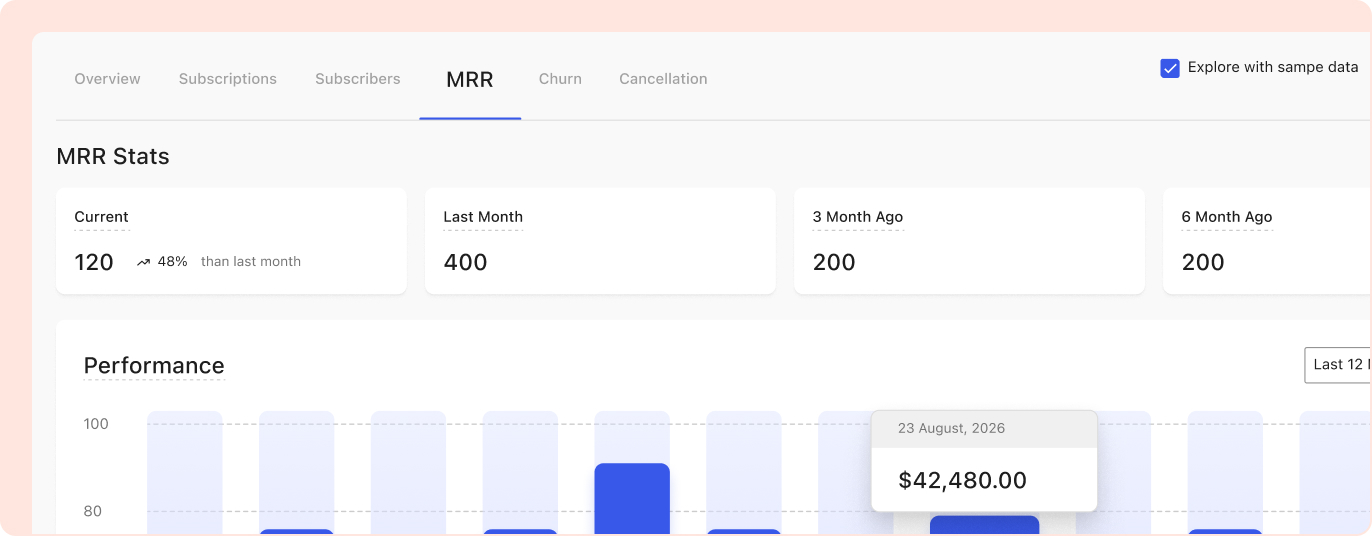Click the 23 August, 2026 tooltip date
This screenshot has width=1372, height=536.
coord(952,428)
